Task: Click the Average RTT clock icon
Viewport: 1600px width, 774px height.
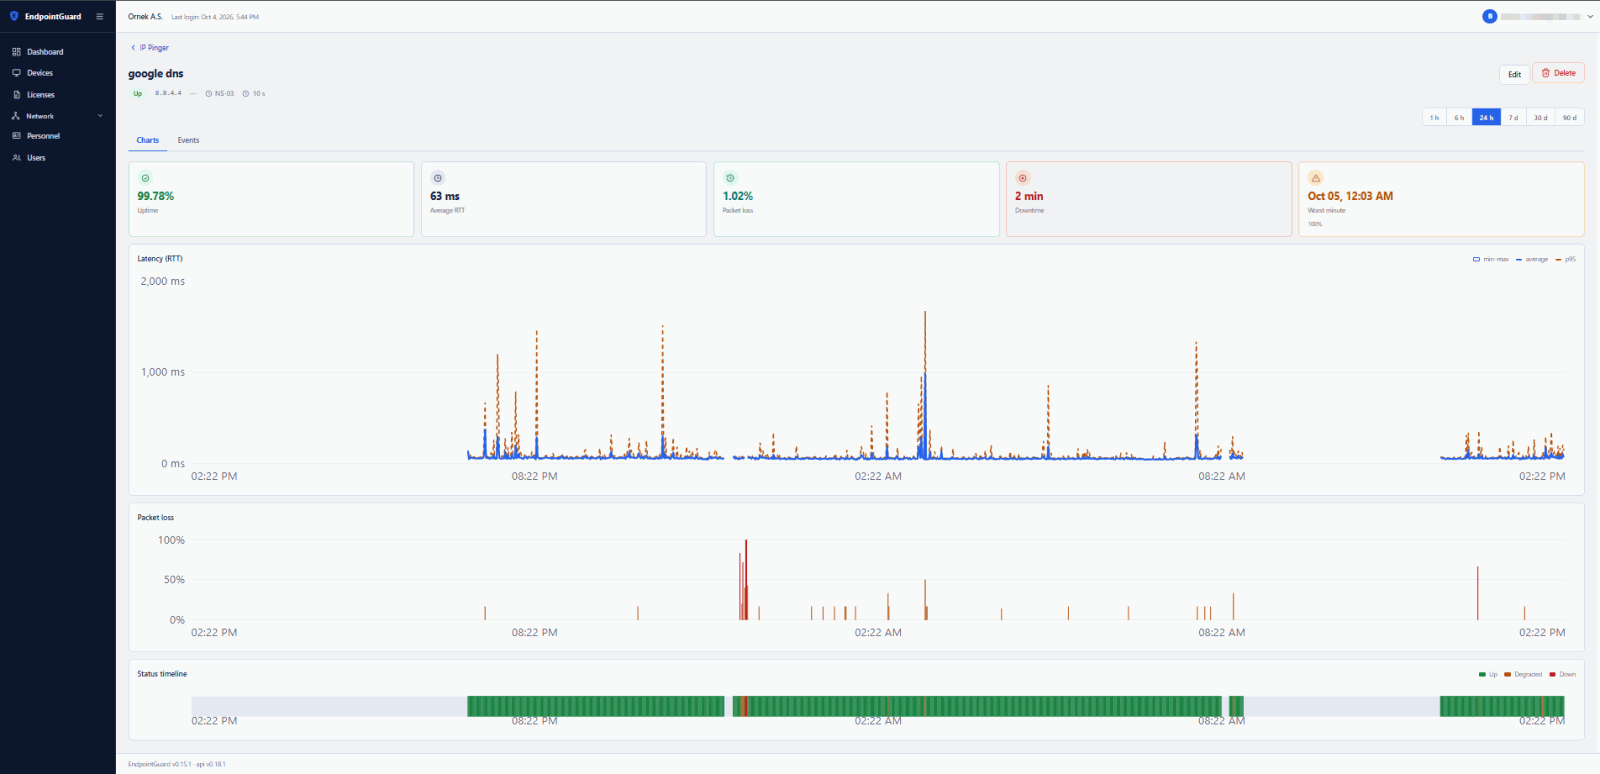Action: 437,178
